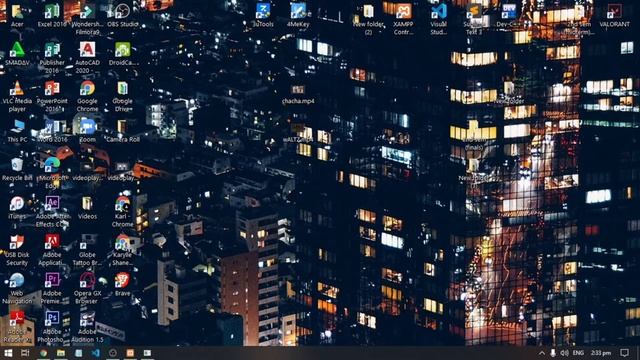Open the 3uTools desktop icon

coord(263,16)
